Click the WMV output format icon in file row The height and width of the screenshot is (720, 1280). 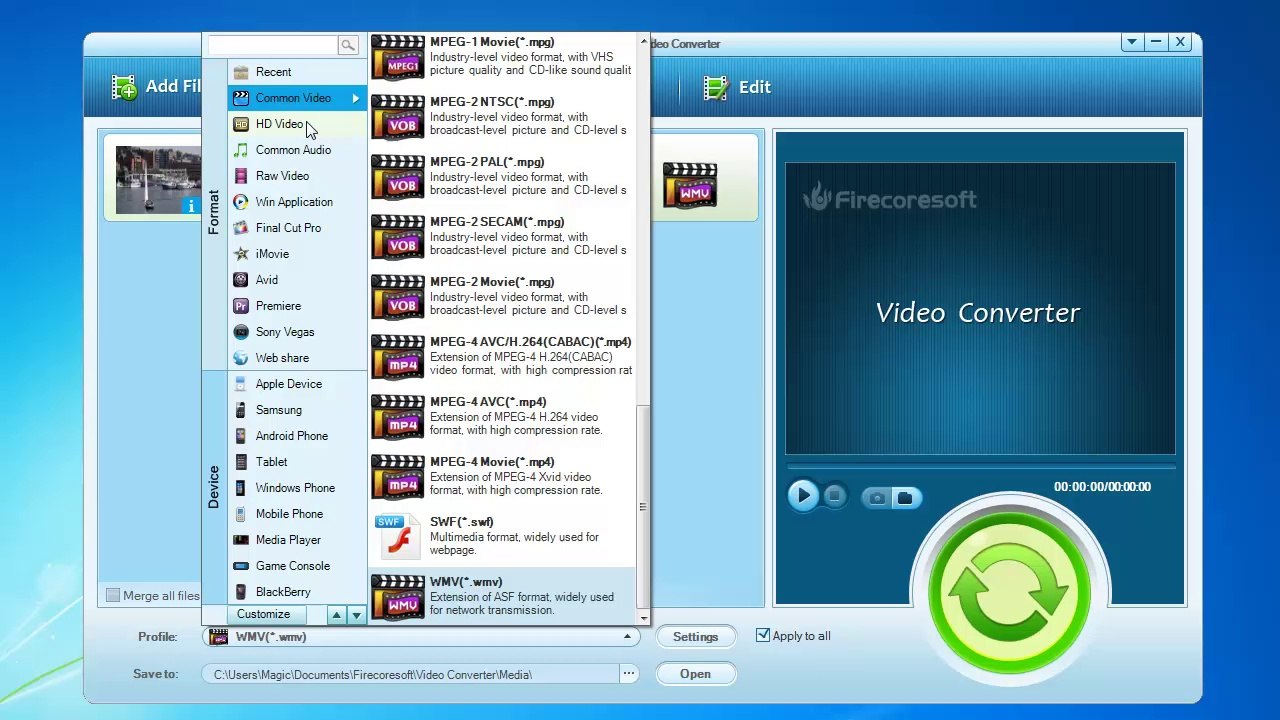pos(690,185)
